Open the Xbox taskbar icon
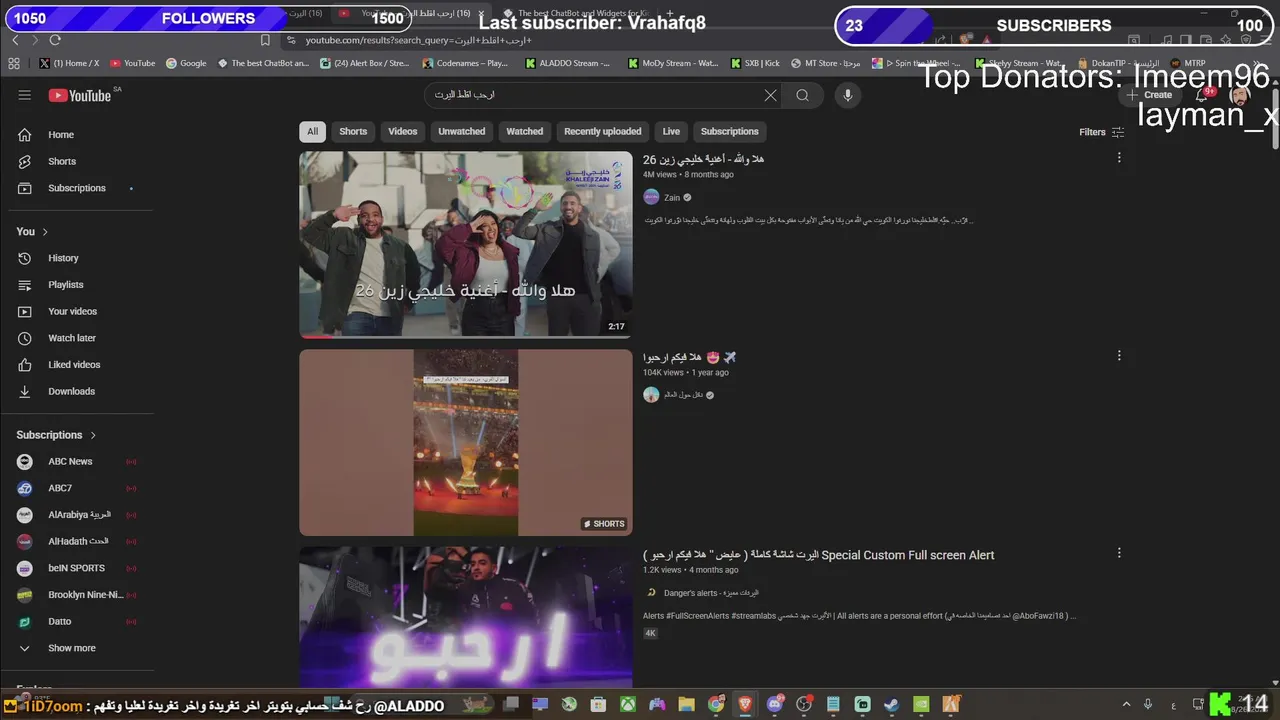This screenshot has height=720, width=1280. (627, 705)
